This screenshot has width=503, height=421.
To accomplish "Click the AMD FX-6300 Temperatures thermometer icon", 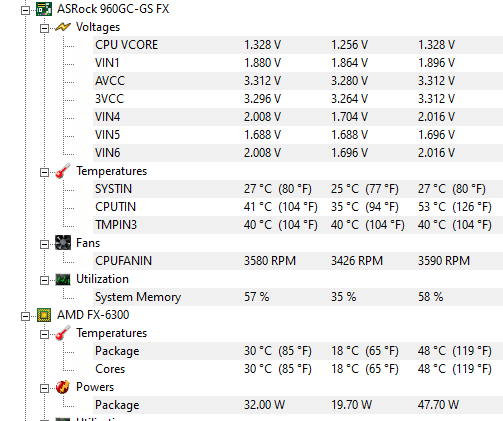I will click(63, 333).
